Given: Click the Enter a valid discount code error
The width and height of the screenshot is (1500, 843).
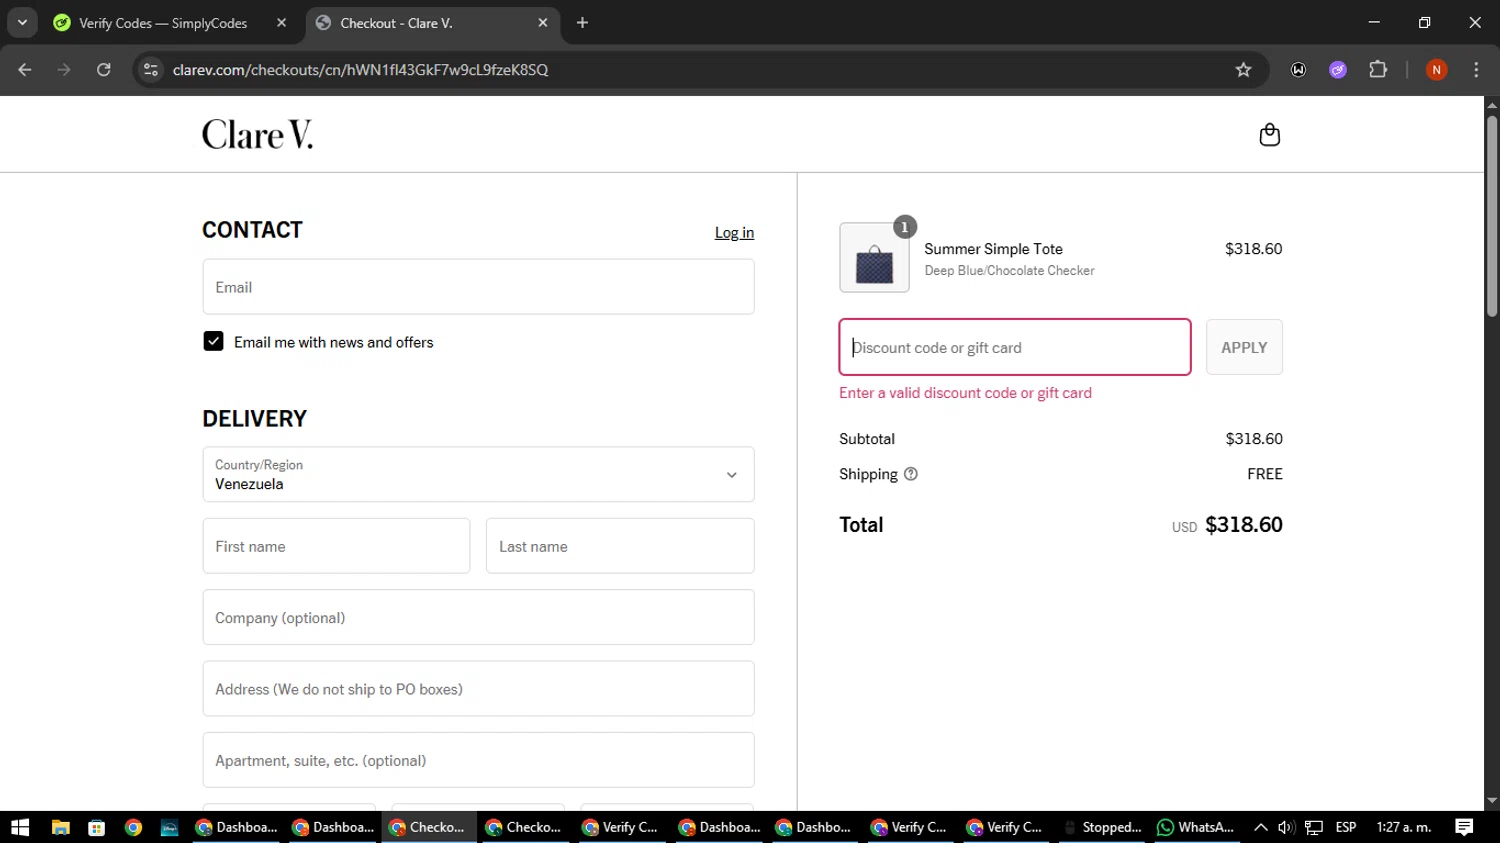Looking at the screenshot, I should coord(965,393).
